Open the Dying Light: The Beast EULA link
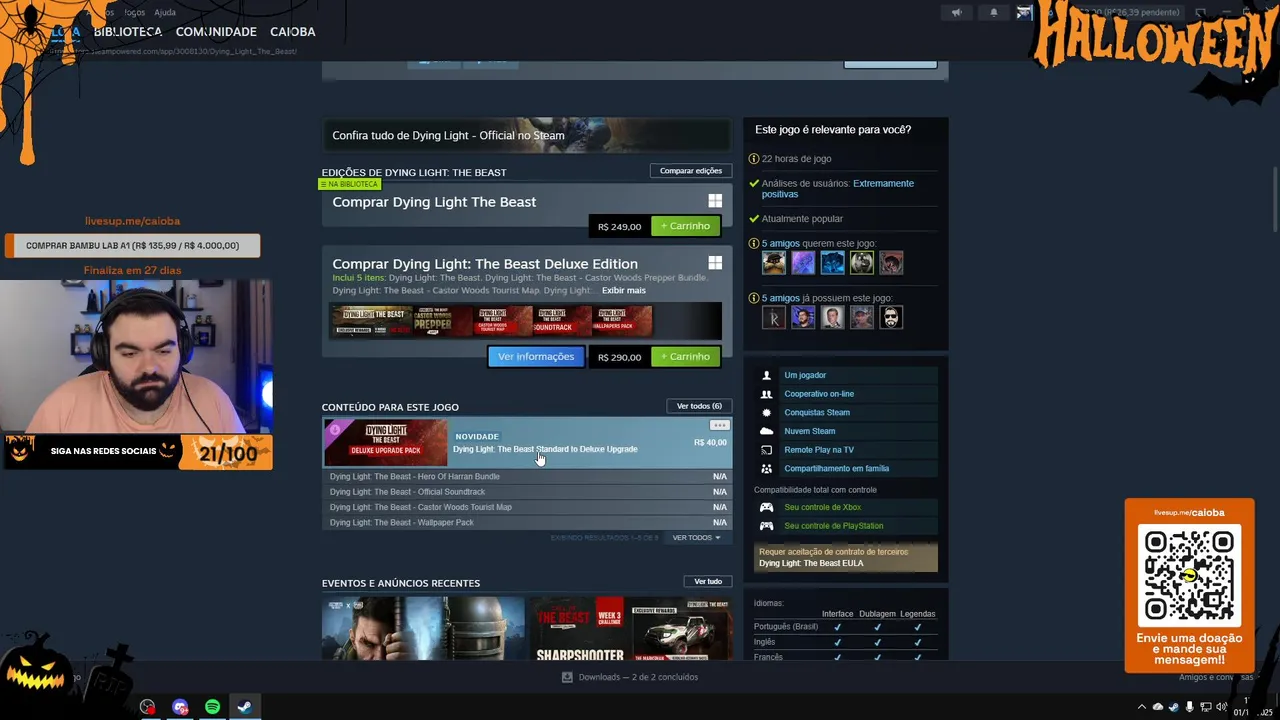The height and width of the screenshot is (720, 1280). [811, 563]
